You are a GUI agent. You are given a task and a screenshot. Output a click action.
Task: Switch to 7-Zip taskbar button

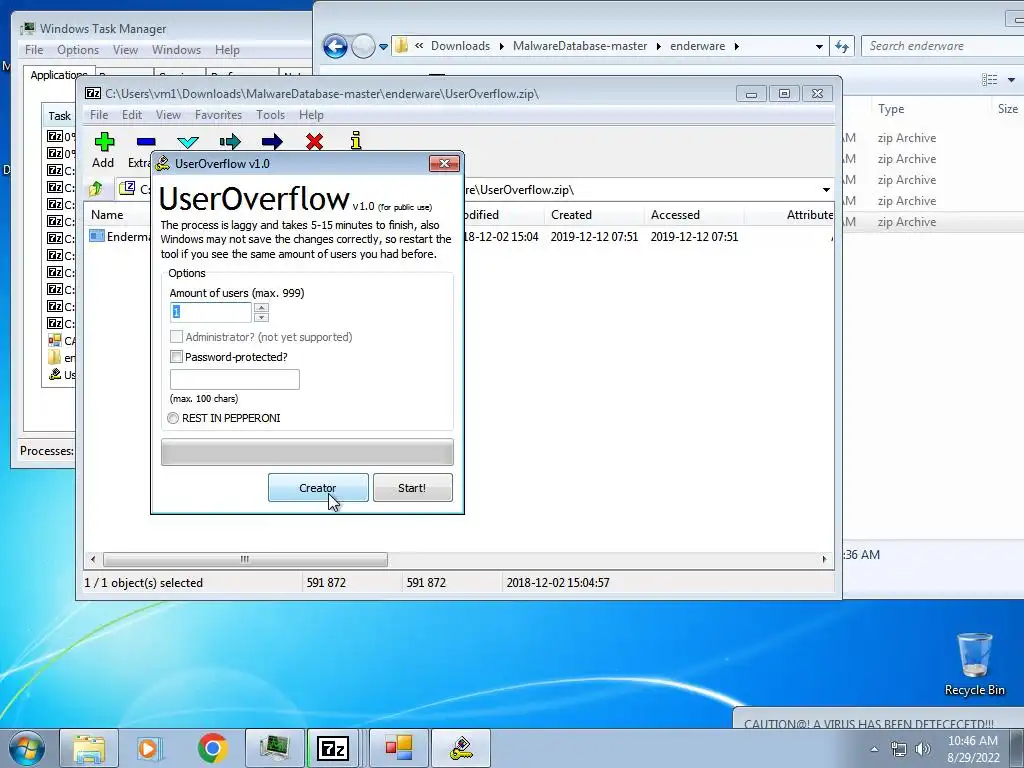[333, 748]
